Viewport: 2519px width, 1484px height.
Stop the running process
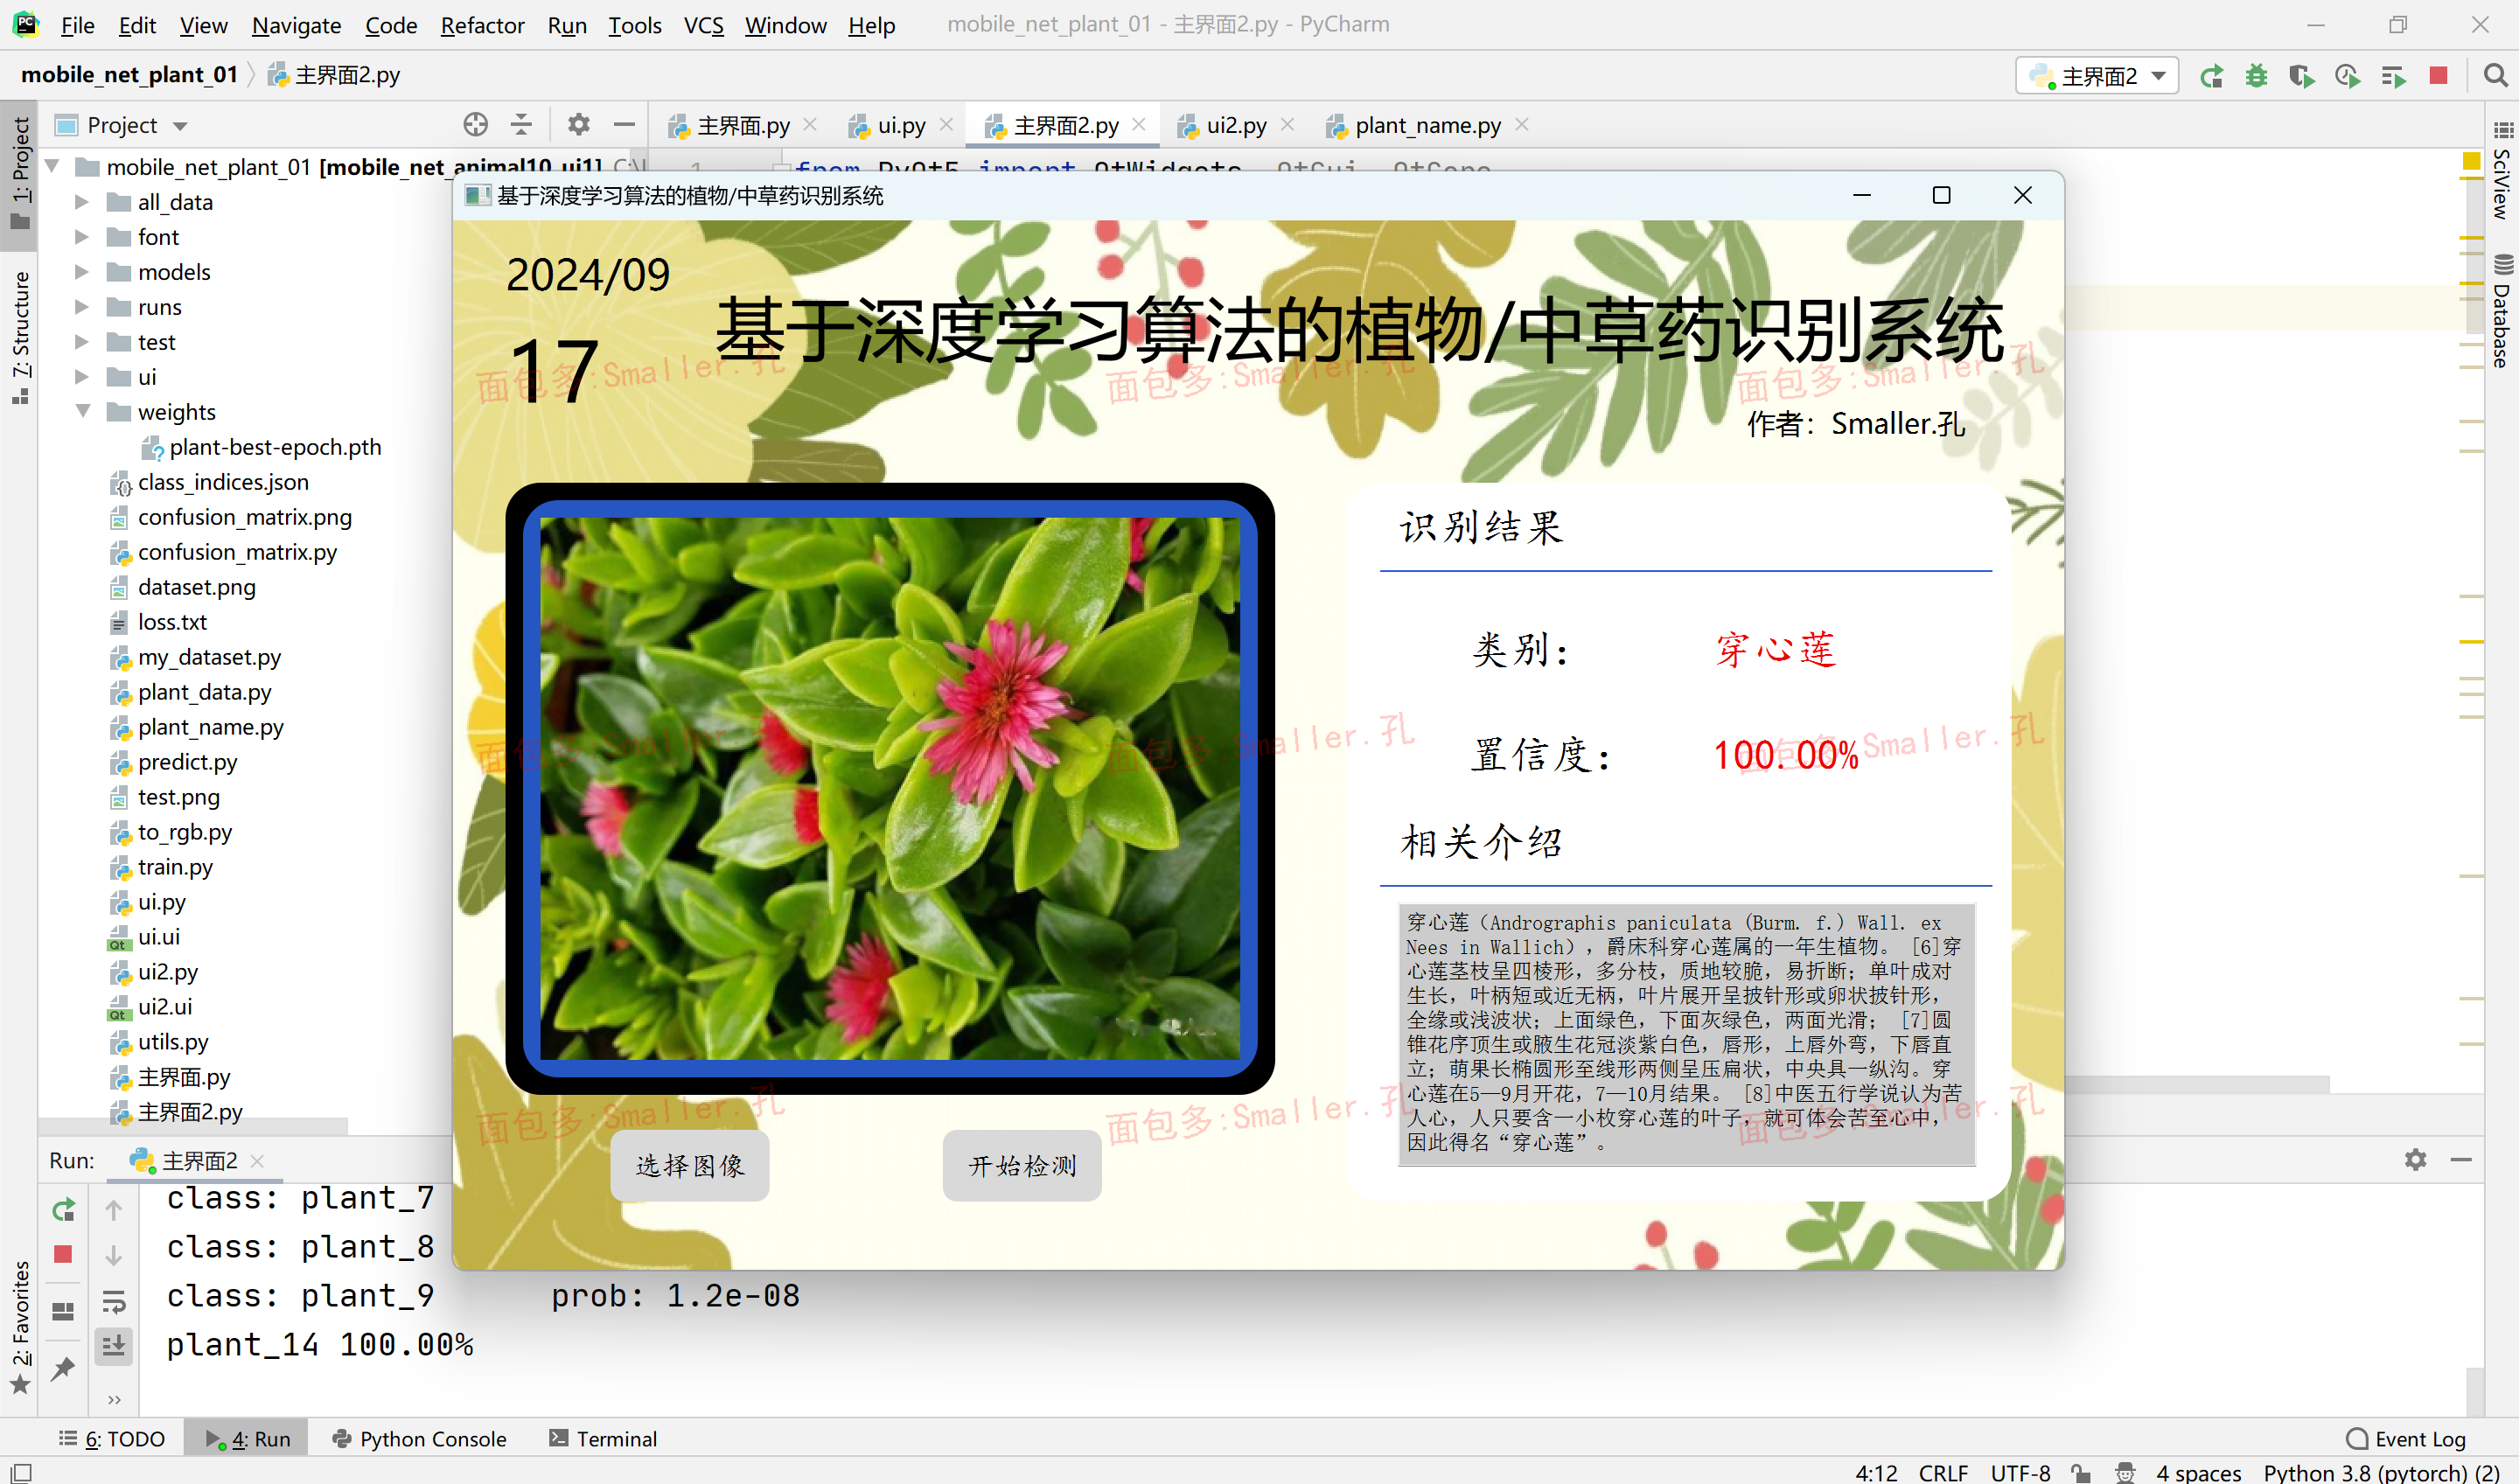click(x=2438, y=76)
